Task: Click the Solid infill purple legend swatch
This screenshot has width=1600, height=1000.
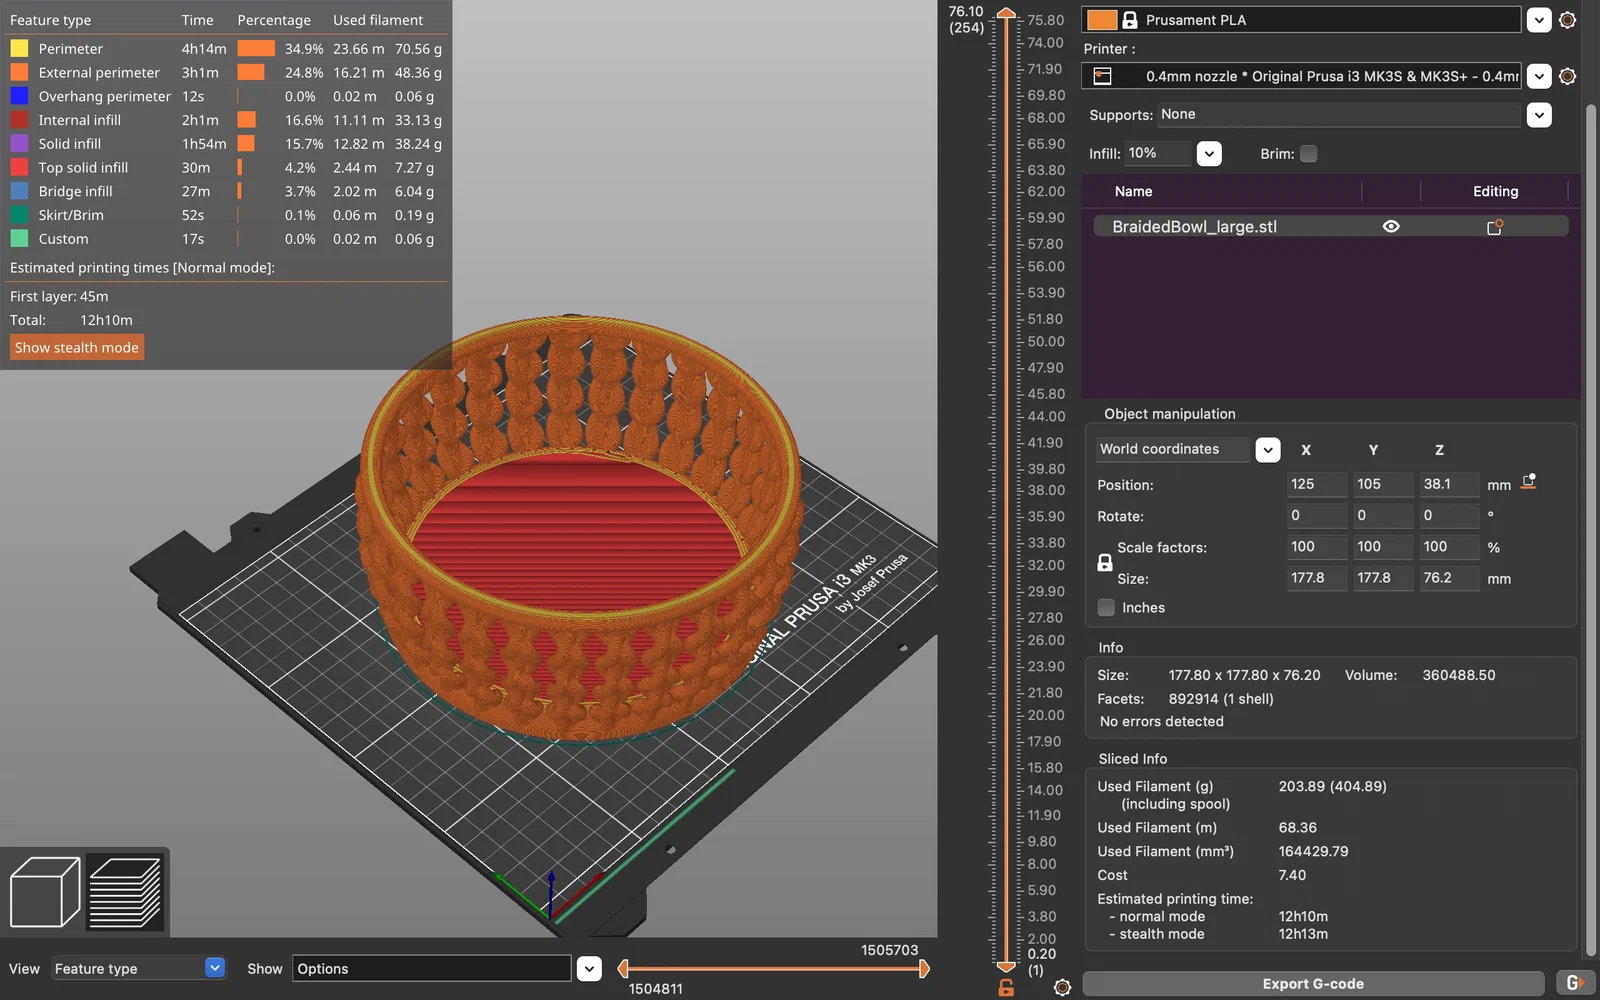Action: click(19, 144)
